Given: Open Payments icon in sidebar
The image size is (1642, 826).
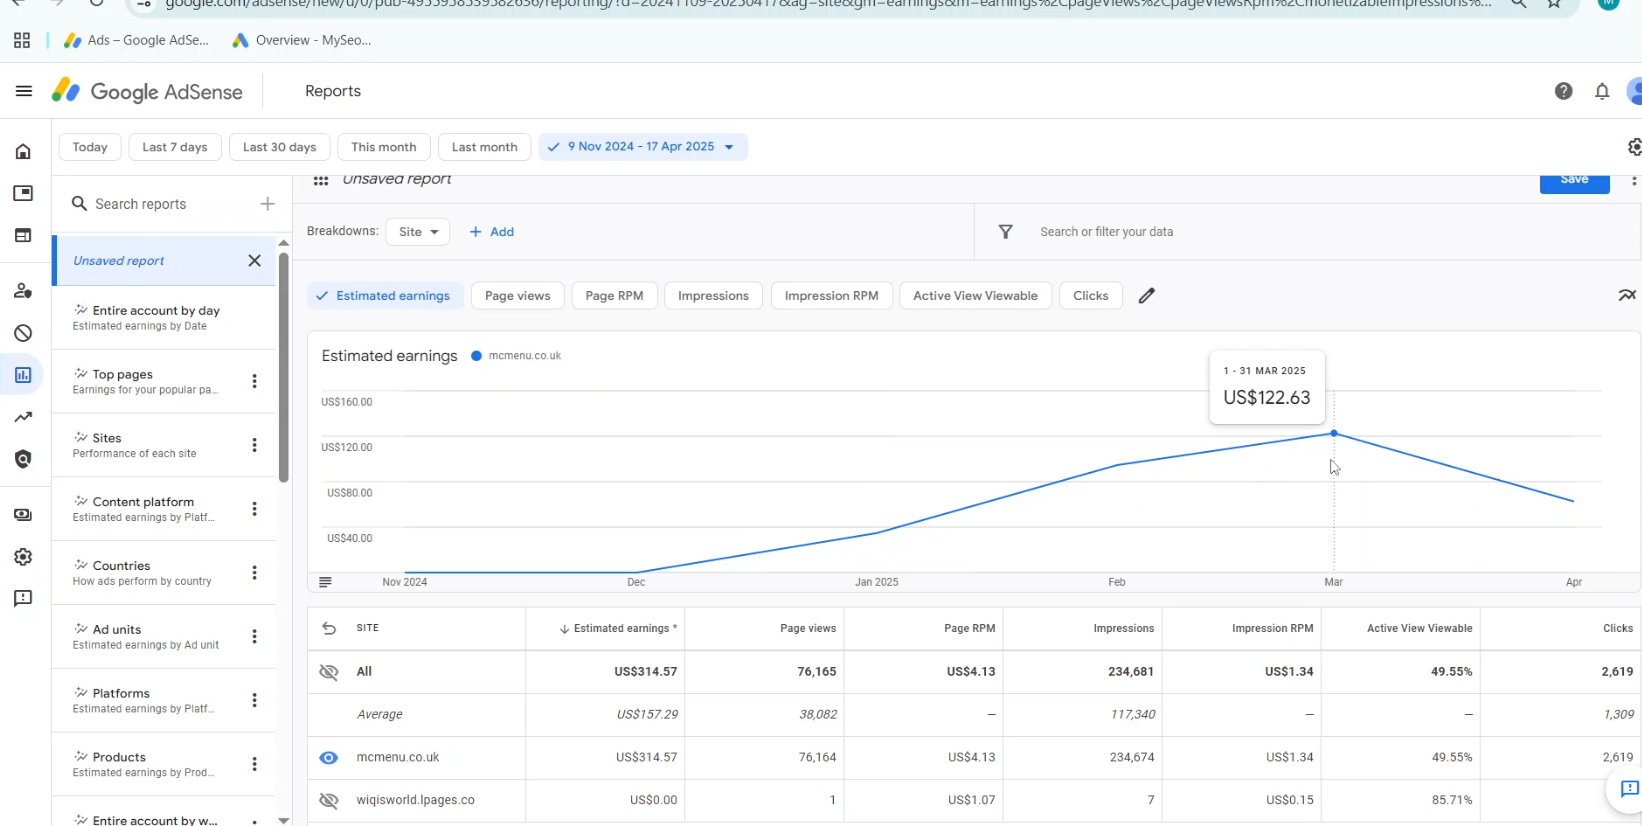Looking at the screenshot, I should coord(23,515).
